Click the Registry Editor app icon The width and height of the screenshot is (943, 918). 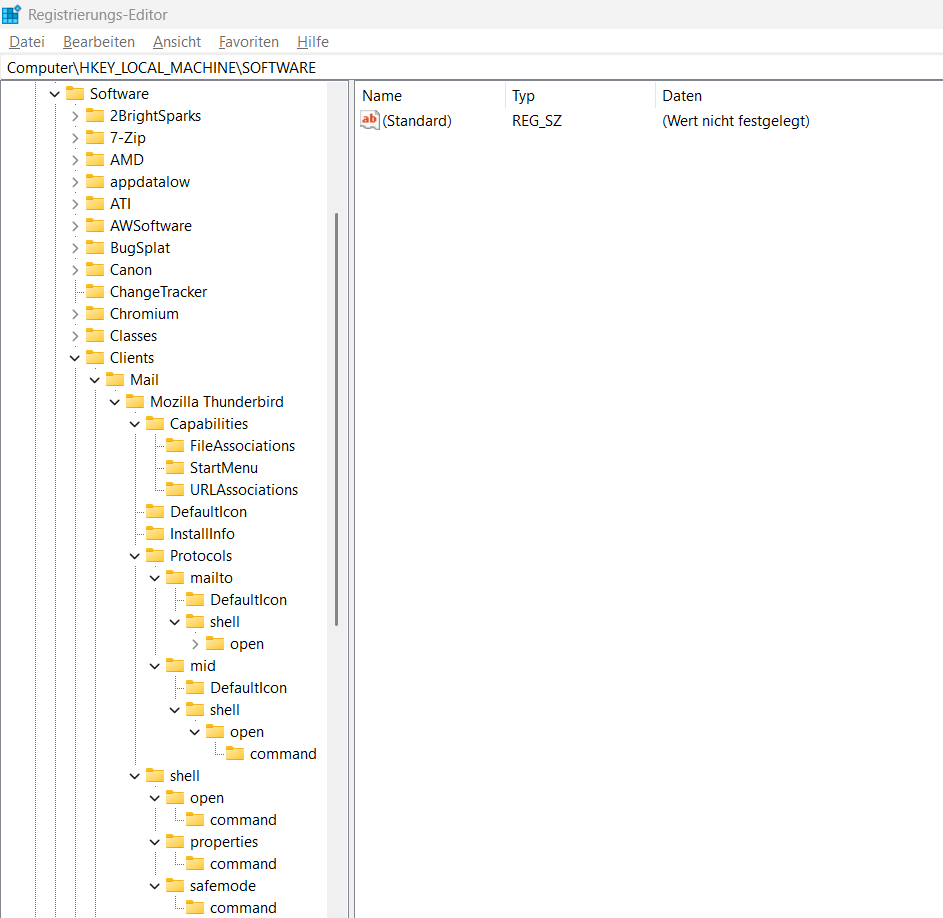(x=11, y=14)
